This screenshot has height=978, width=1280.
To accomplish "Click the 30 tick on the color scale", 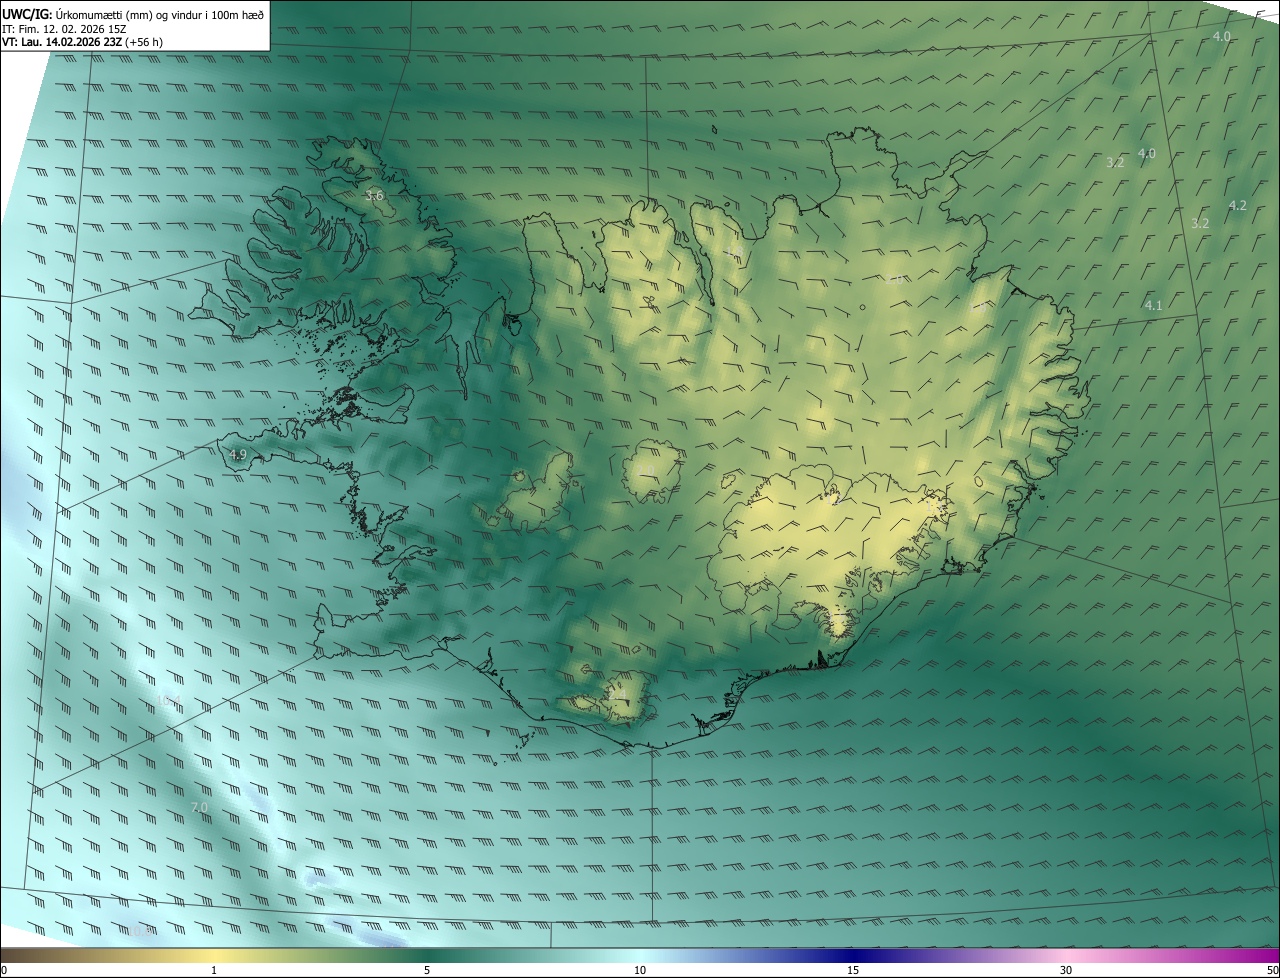I will [x=1066, y=970].
